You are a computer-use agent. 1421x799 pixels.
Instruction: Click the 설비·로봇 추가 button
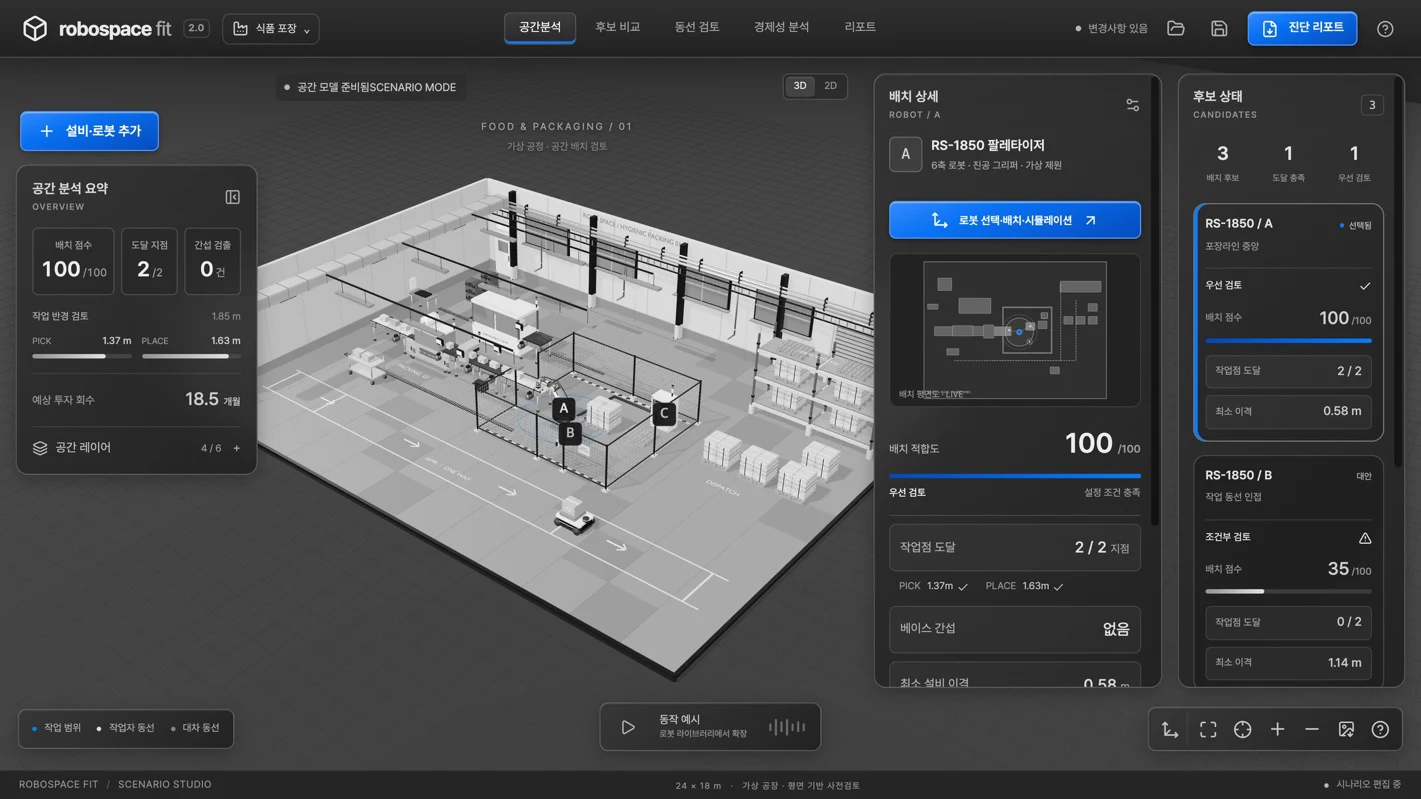click(x=89, y=131)
